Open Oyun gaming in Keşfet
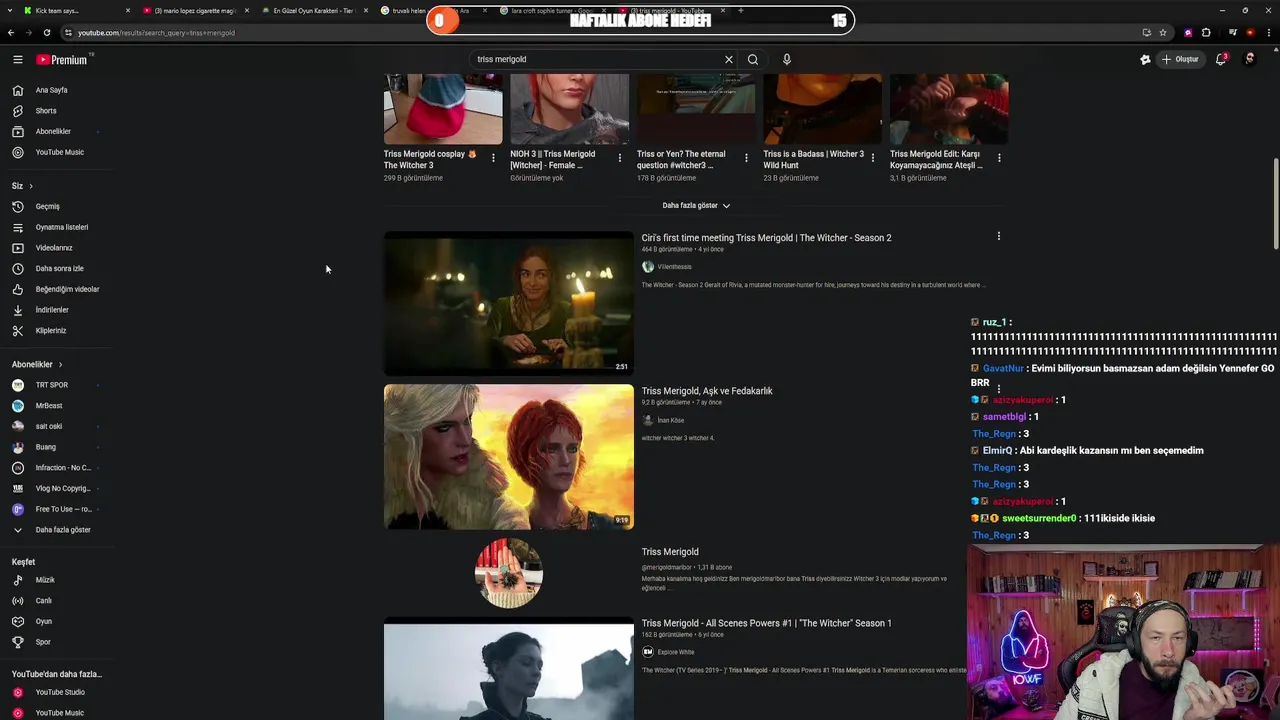Image resolution: width=1280 pixels, height=720 pixels. click(44, 621)
